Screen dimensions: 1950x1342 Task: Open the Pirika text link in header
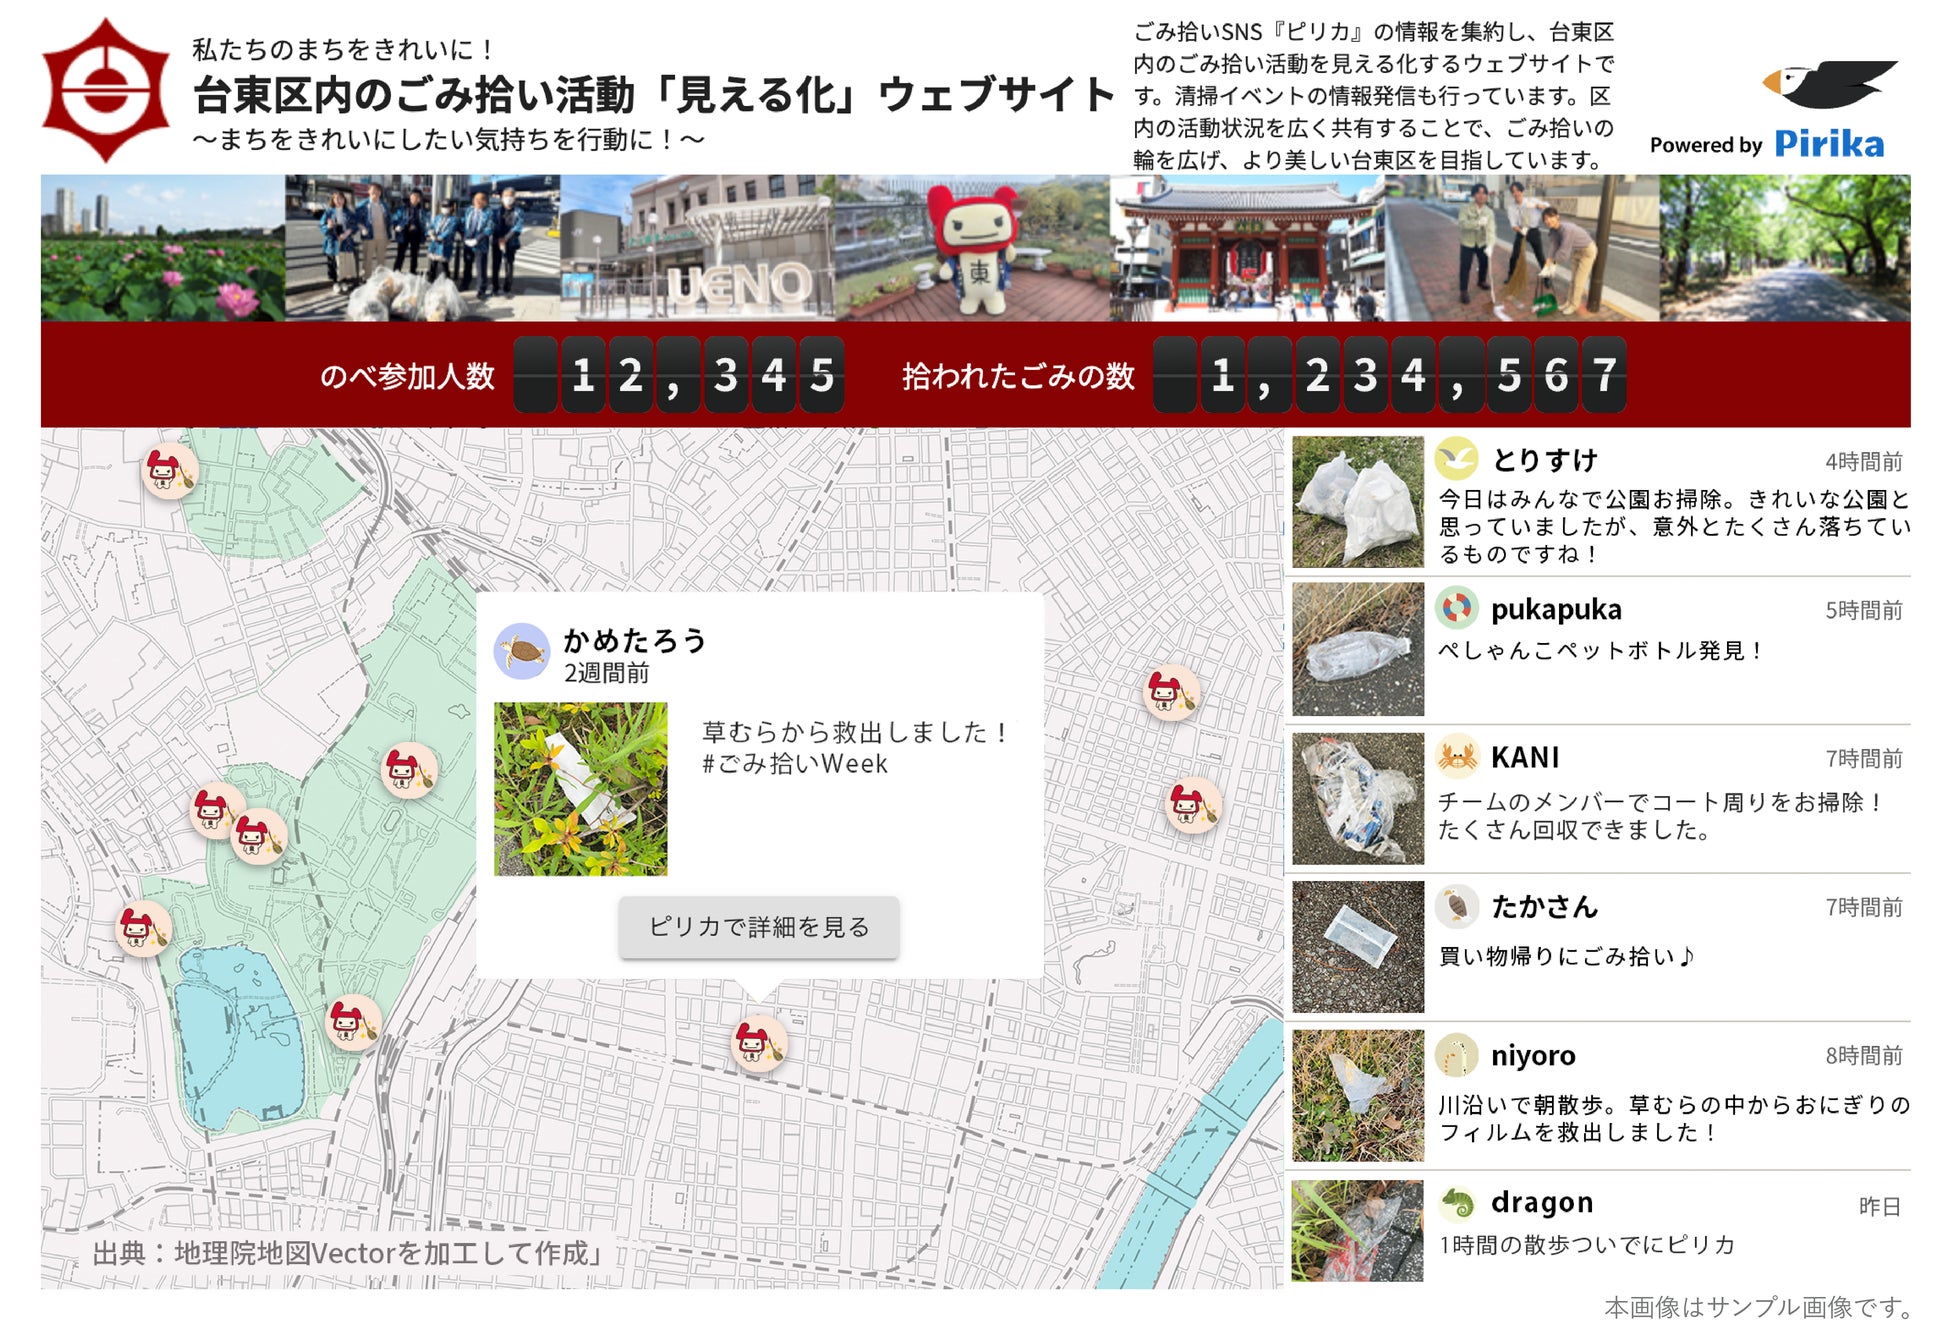[1829, 145]
